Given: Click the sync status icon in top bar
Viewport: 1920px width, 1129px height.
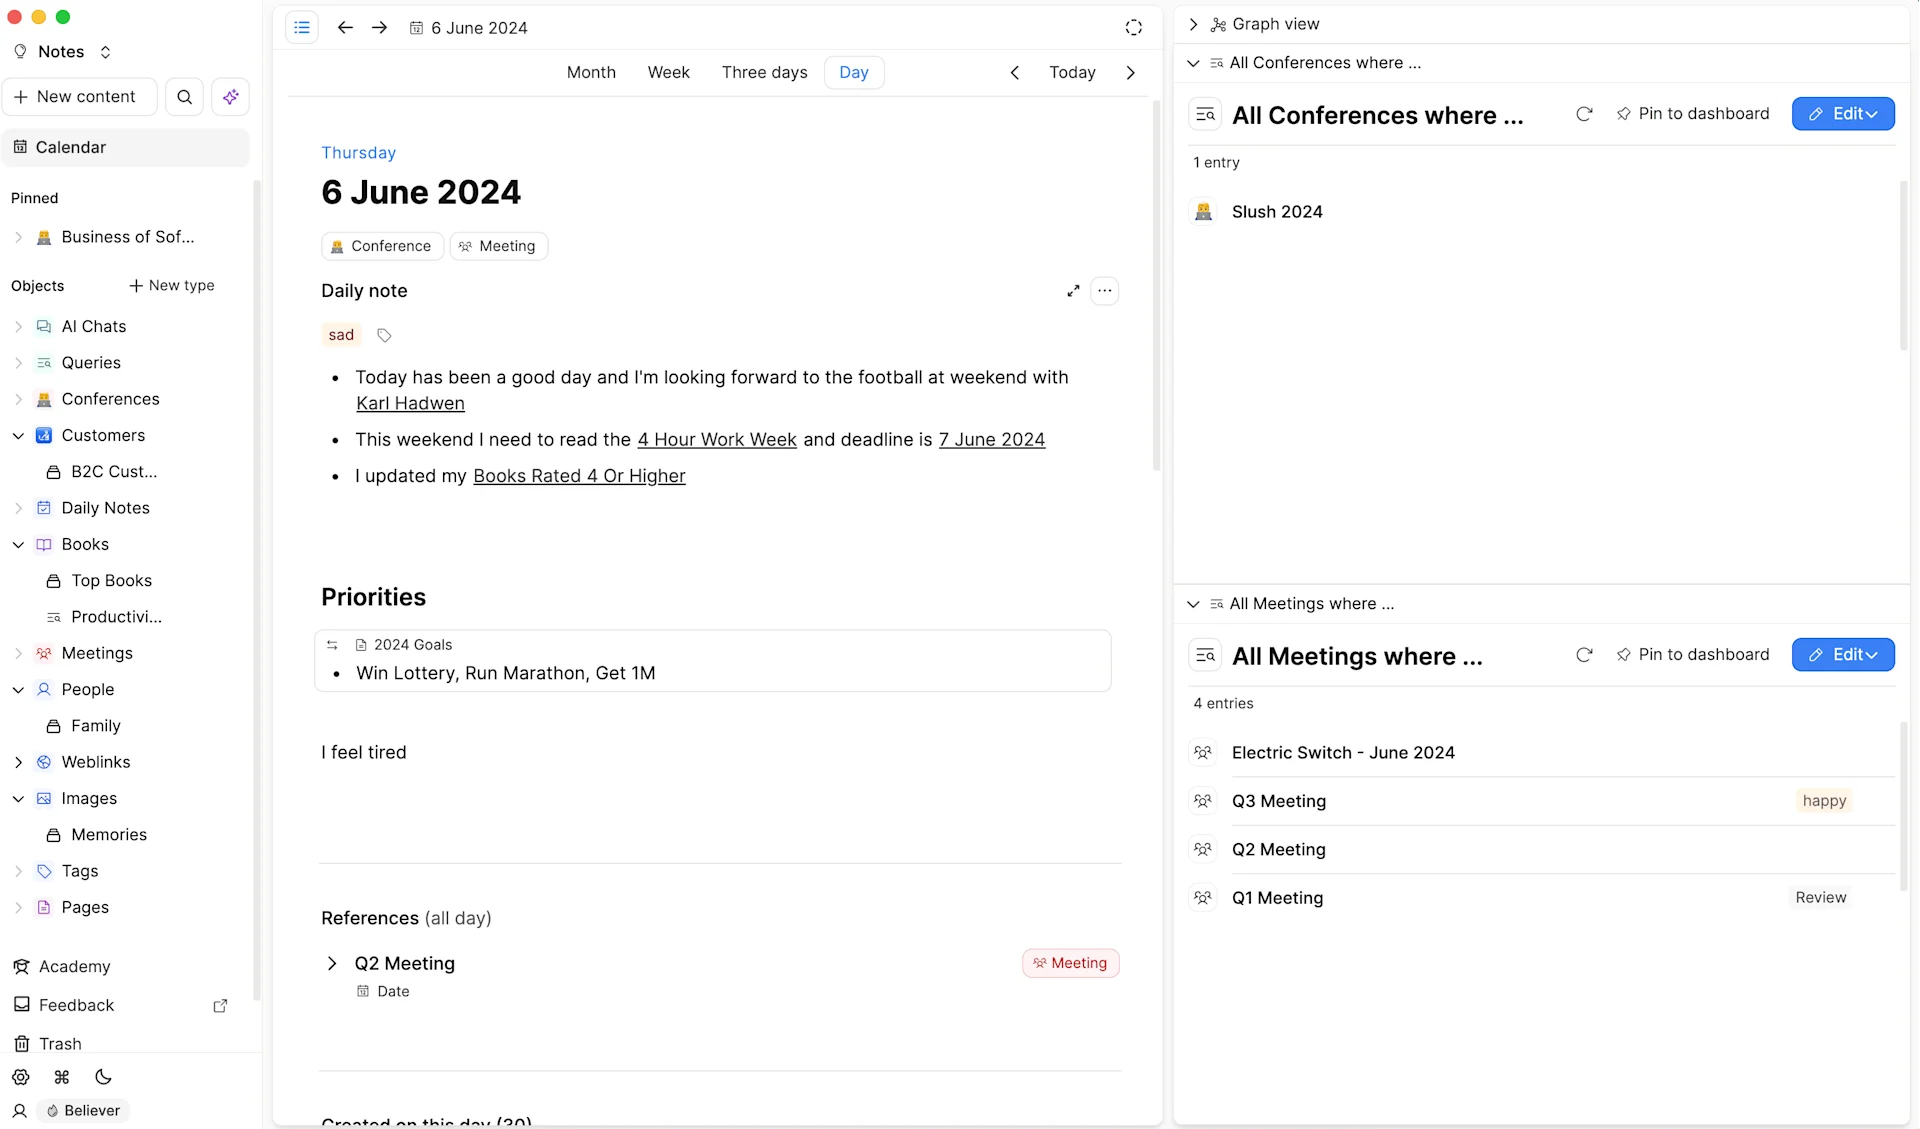Looking at the screenshot, I should pos(1133,28).
